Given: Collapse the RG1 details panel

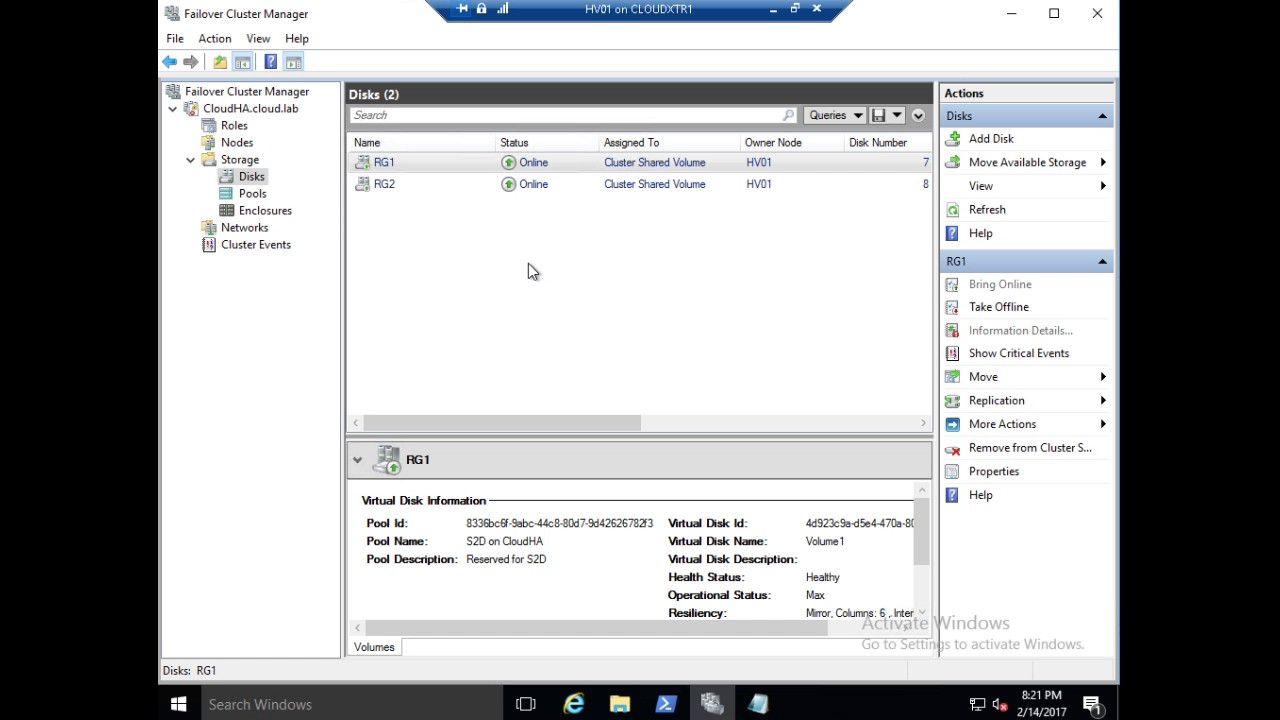Looking at the screenshot, I should 358,460.
